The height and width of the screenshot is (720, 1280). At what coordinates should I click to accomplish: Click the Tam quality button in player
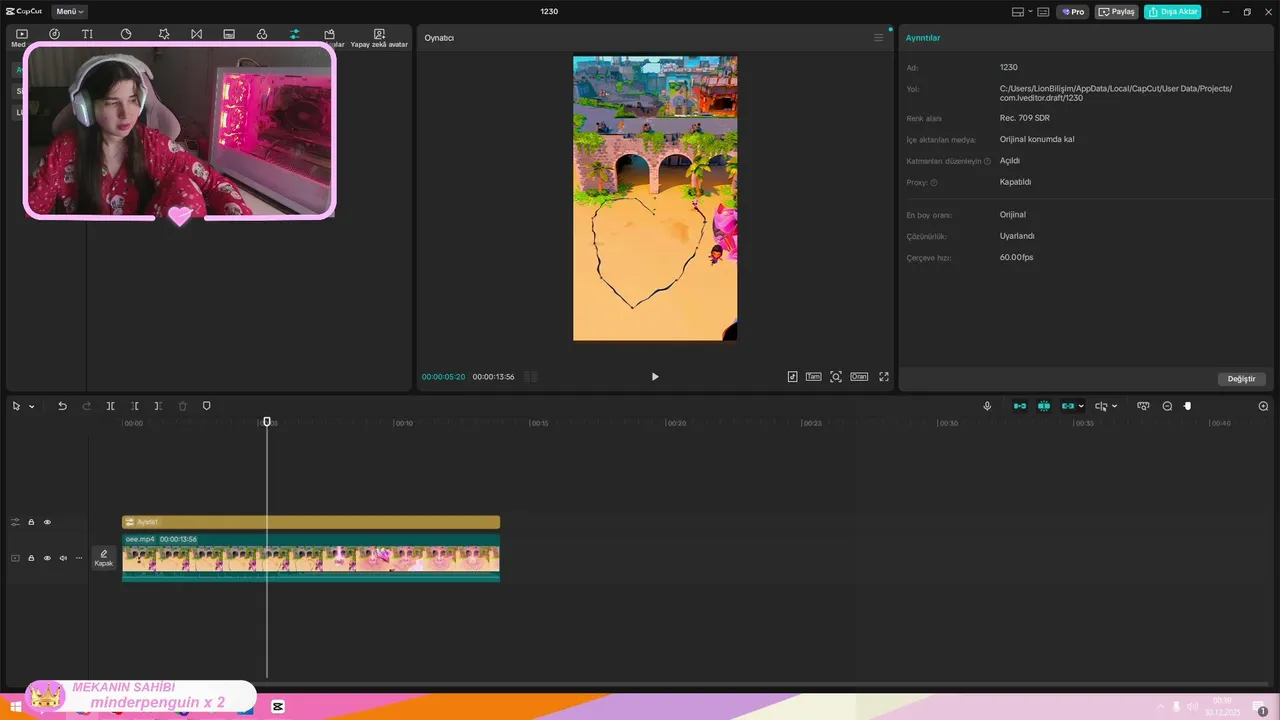pos(814,377)
